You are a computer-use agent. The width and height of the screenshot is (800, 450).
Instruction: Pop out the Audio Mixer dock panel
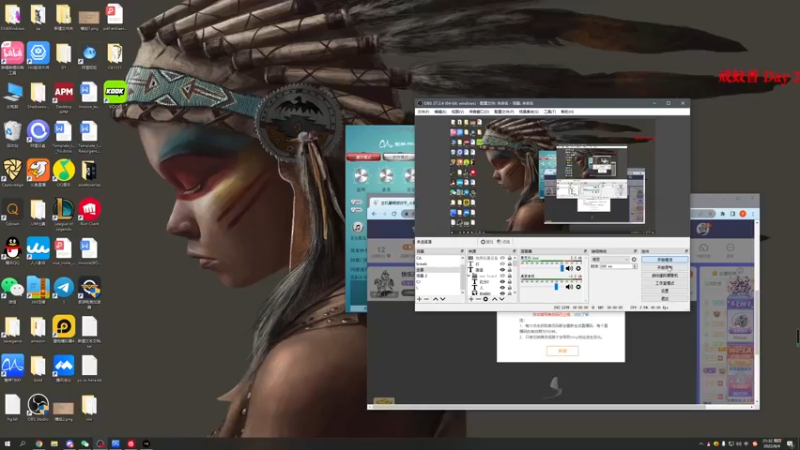[x=585, y=251]
